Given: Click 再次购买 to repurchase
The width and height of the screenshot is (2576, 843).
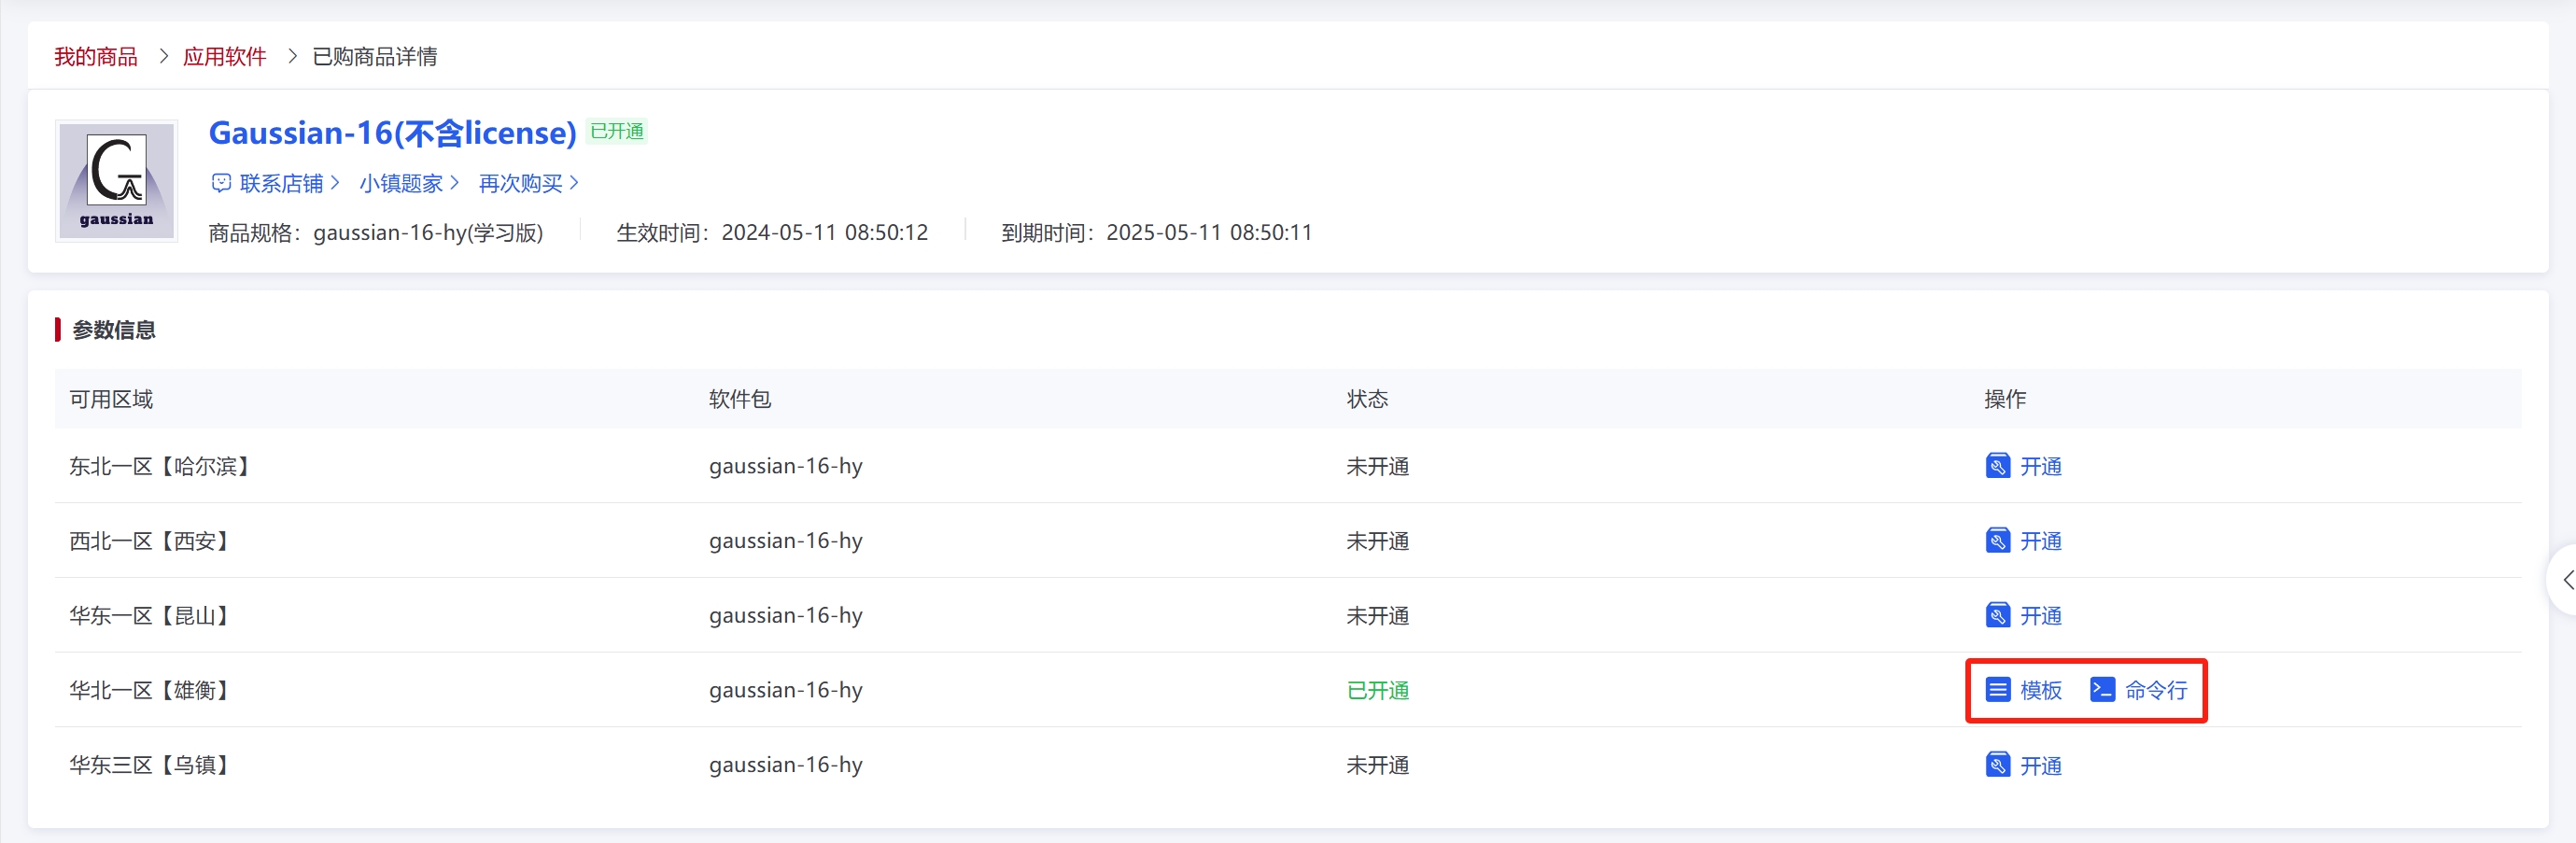Looking at the screenshot, I should tap(520, 183).
